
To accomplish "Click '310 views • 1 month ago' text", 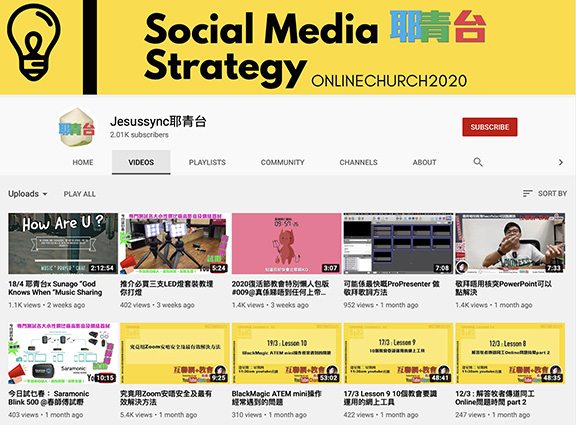I will click(269, 415).
